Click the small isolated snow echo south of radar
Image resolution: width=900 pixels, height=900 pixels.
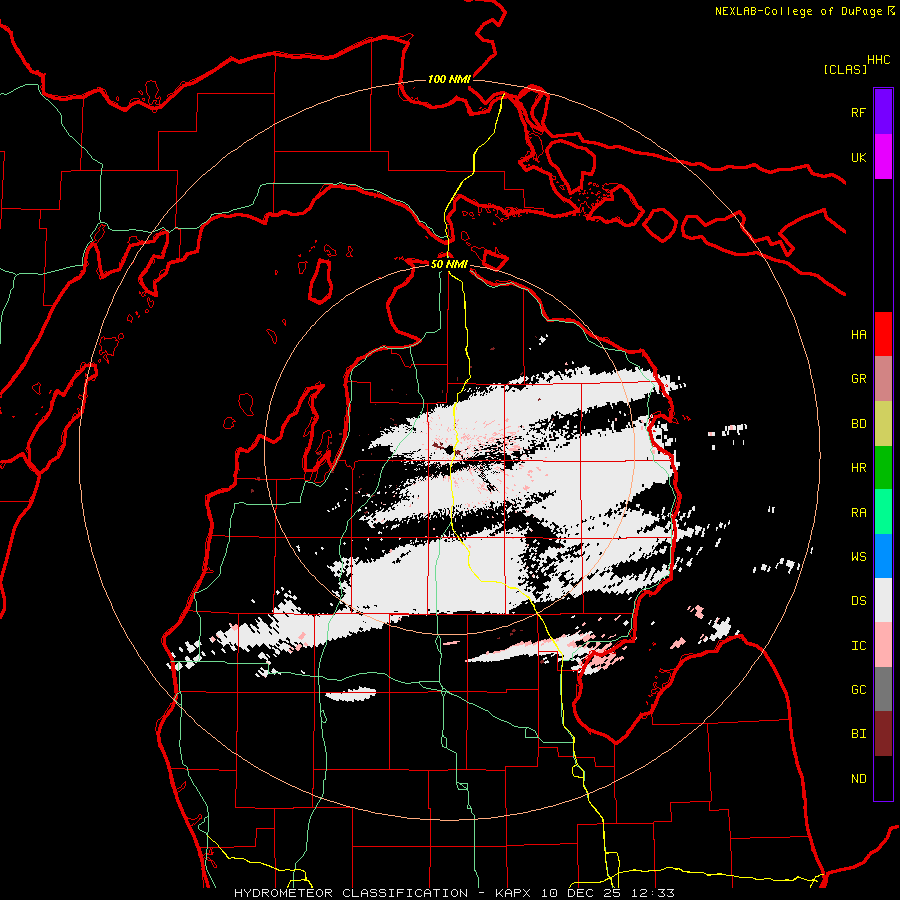(x=351, y=694)
